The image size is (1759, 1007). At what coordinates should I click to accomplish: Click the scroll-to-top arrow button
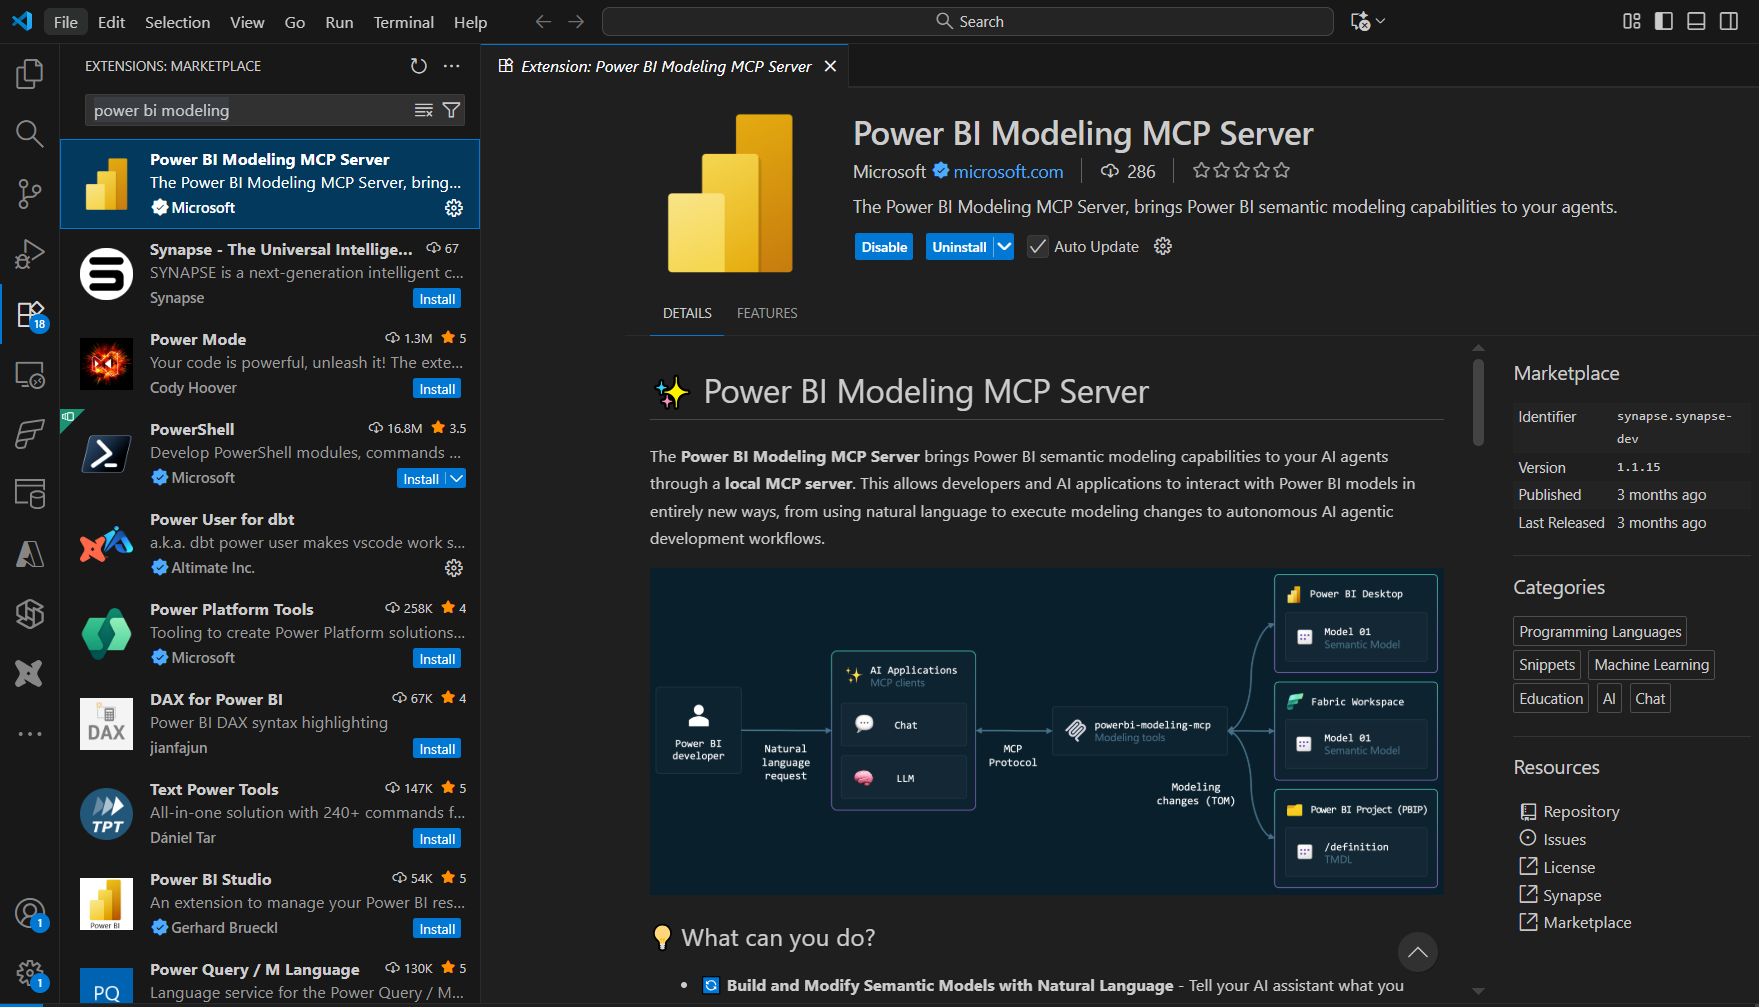pyautogui.click(x=1418, y=952)
